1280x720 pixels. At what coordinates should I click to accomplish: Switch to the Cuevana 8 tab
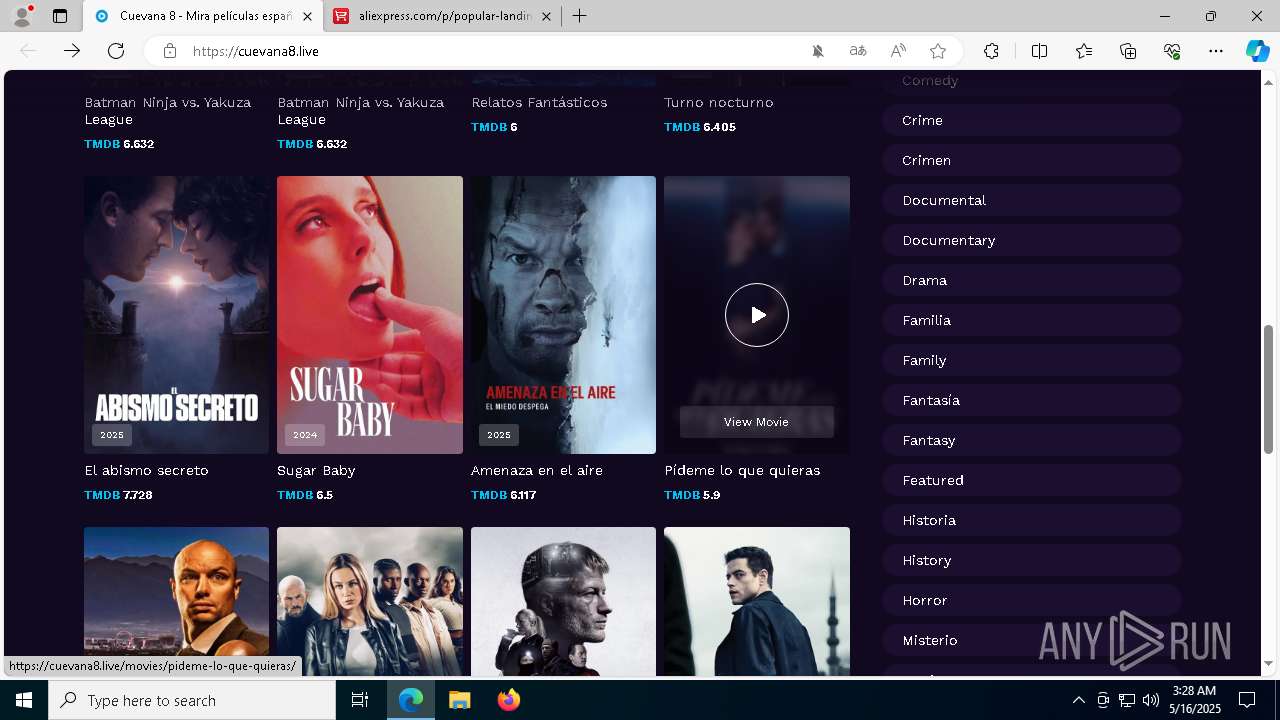point(202,16)
